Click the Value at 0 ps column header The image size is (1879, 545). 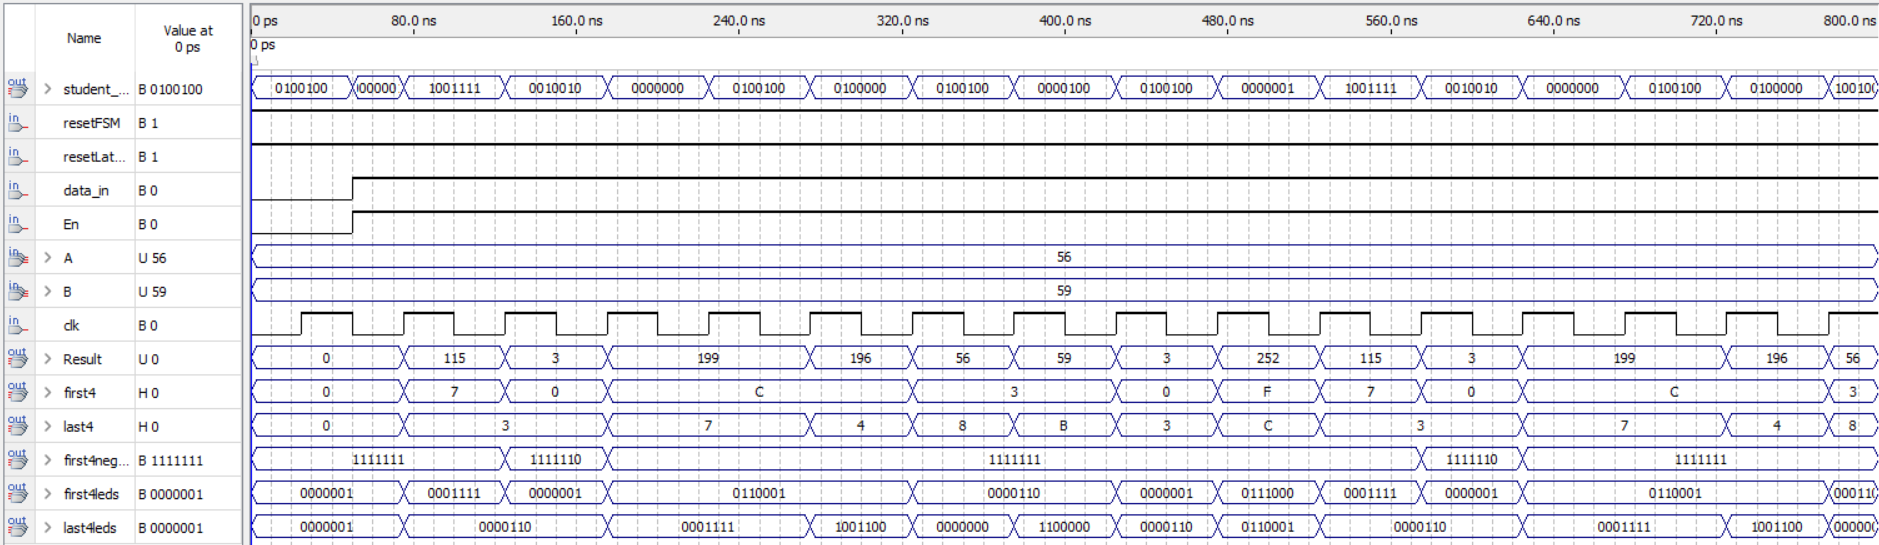tap(188, 38)
